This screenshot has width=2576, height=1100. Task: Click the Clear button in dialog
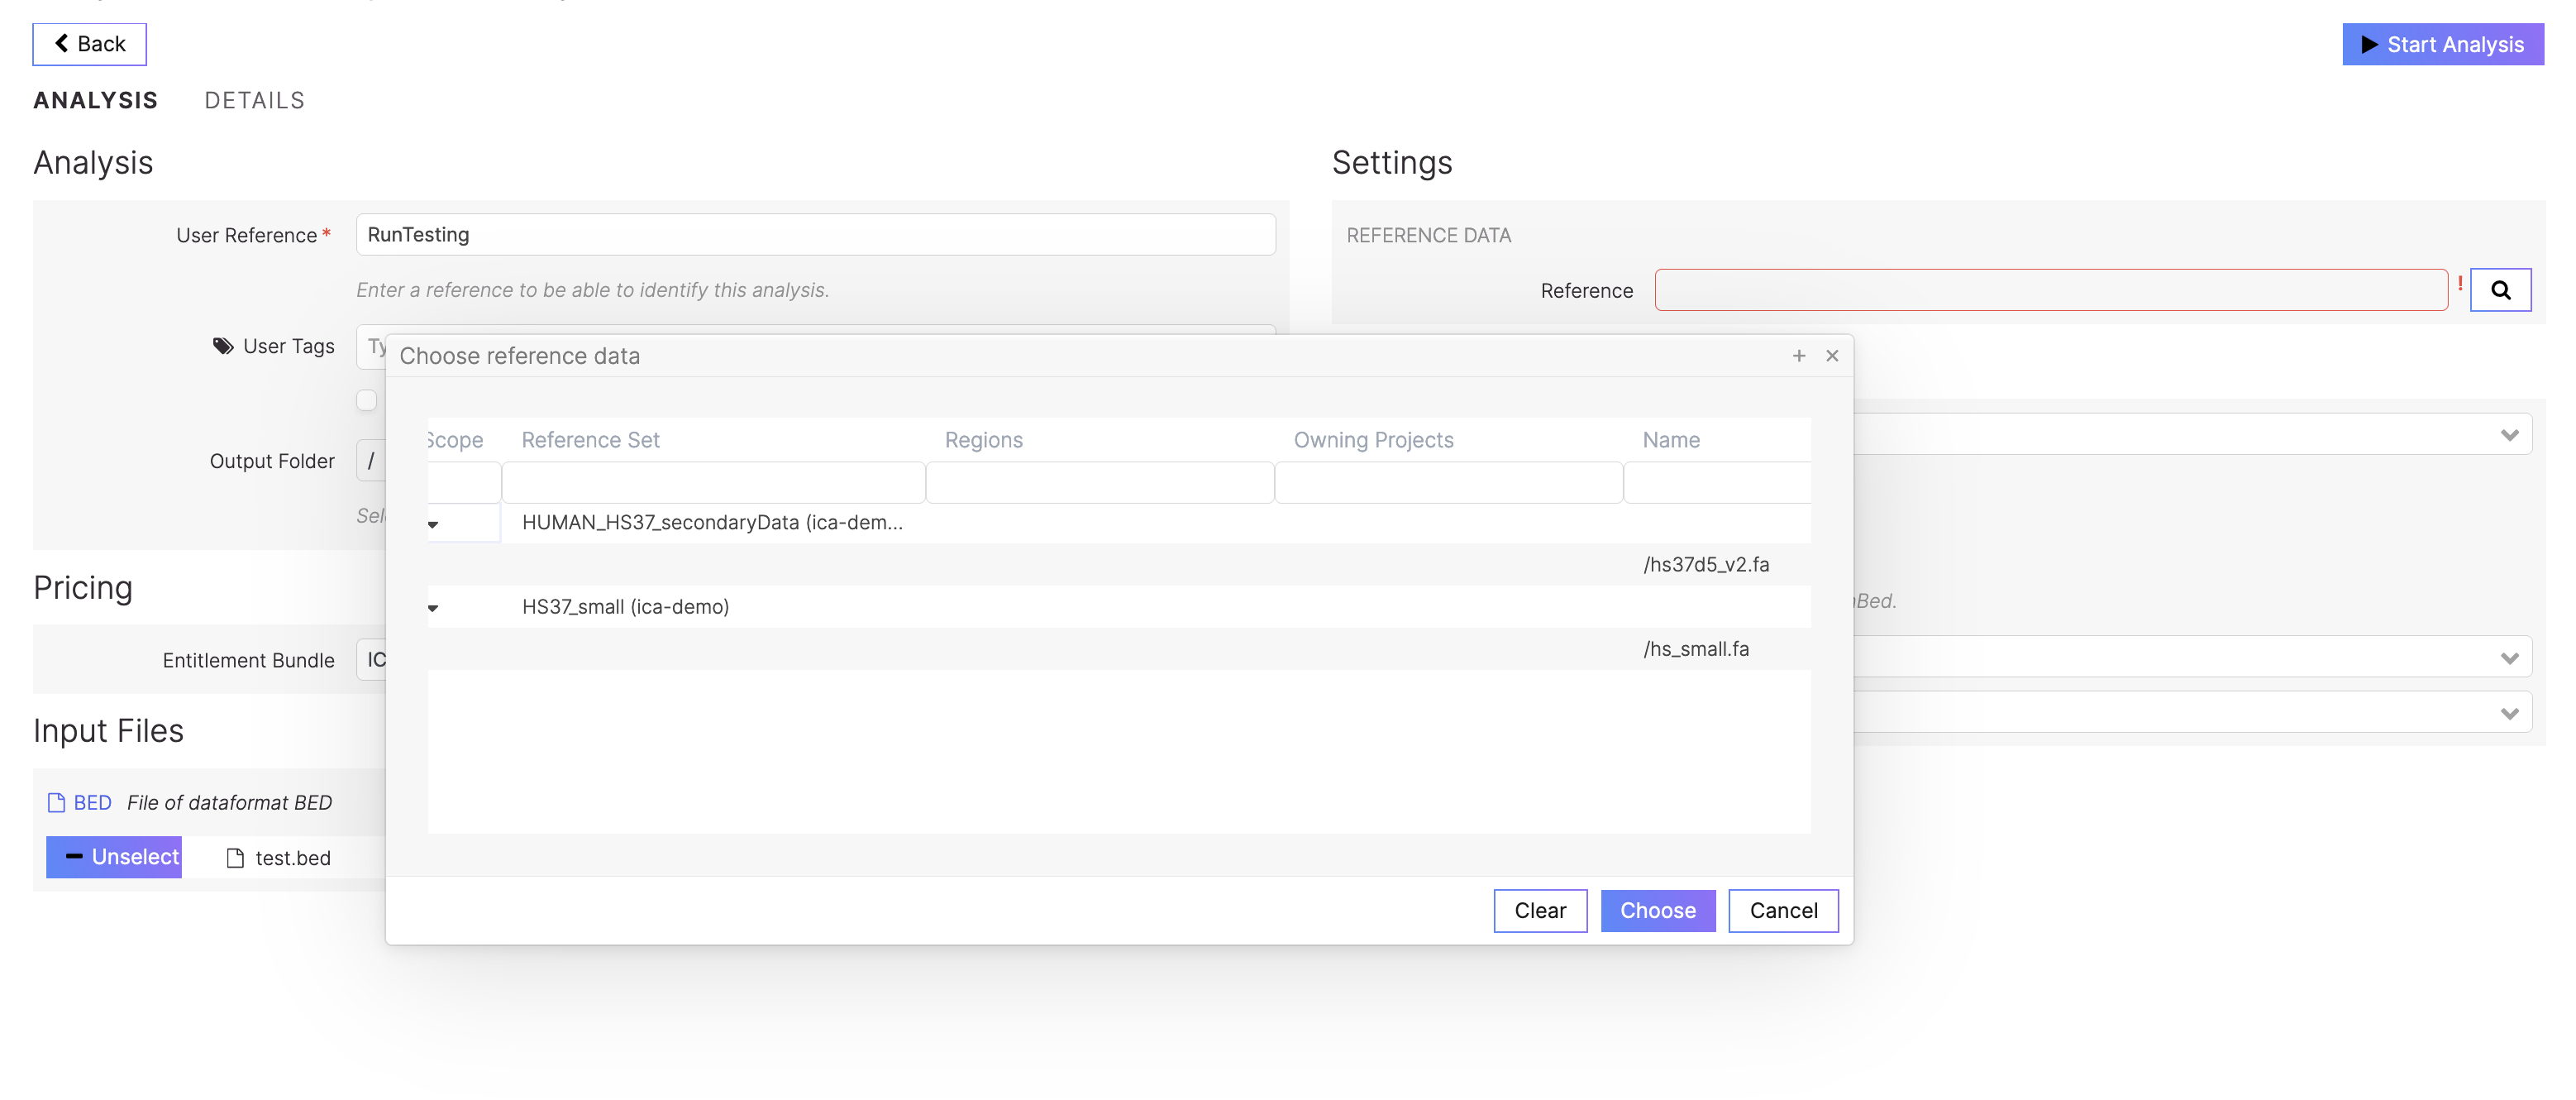[x=1539, y=910]
